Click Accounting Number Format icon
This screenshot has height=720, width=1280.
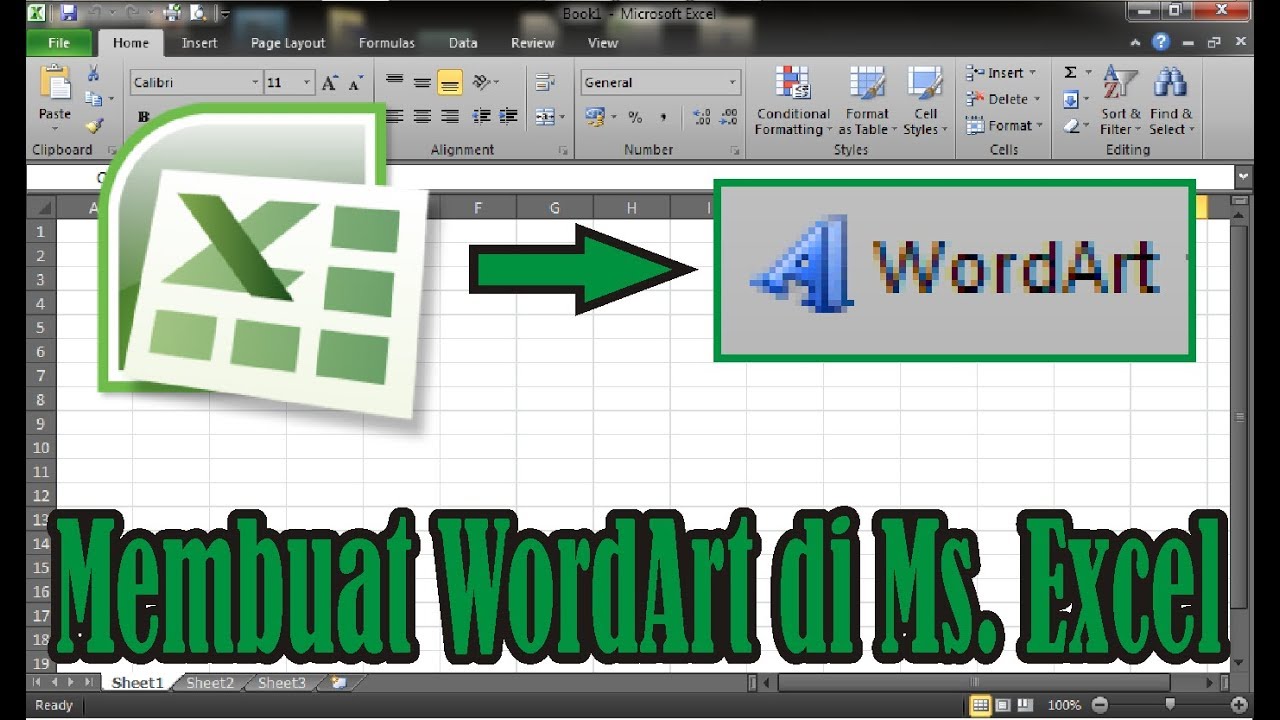[595, 117]
